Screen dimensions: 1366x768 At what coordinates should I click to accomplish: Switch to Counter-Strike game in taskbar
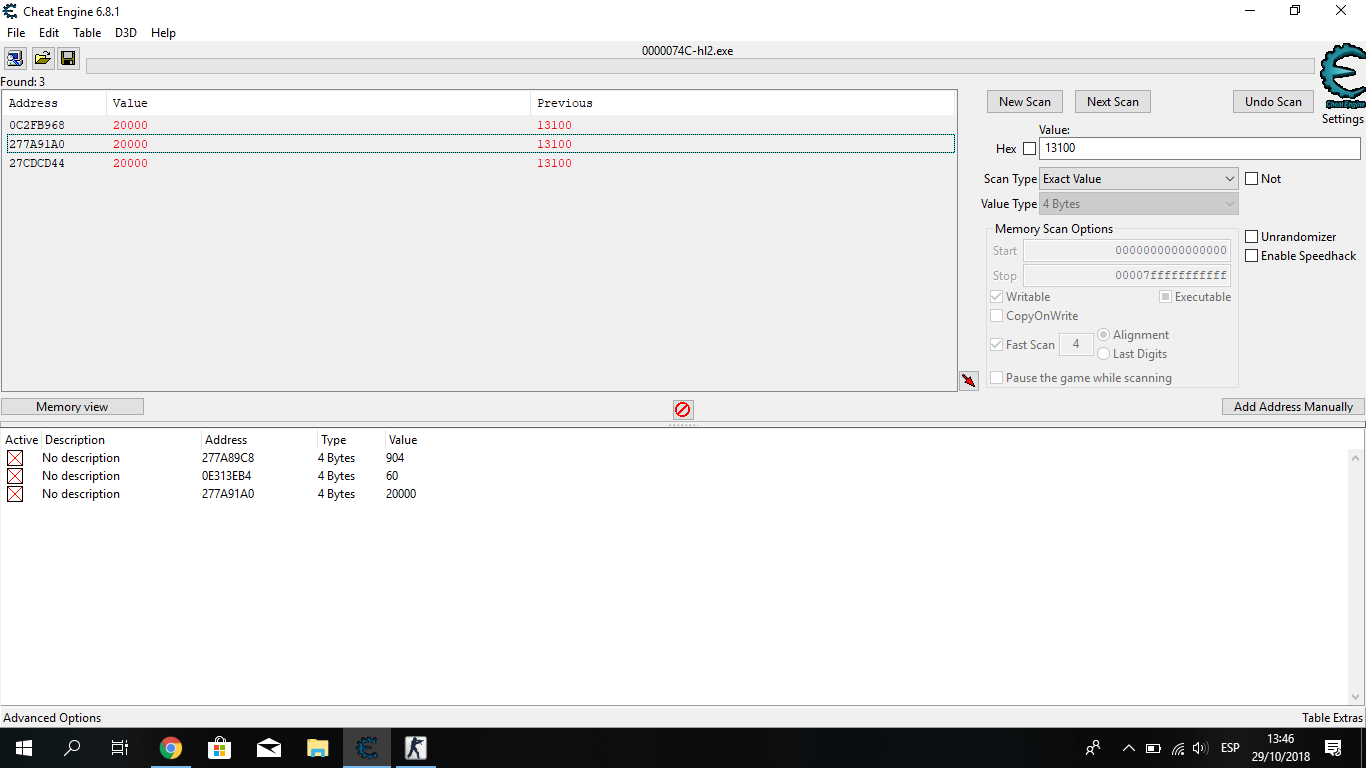point(415,748)
